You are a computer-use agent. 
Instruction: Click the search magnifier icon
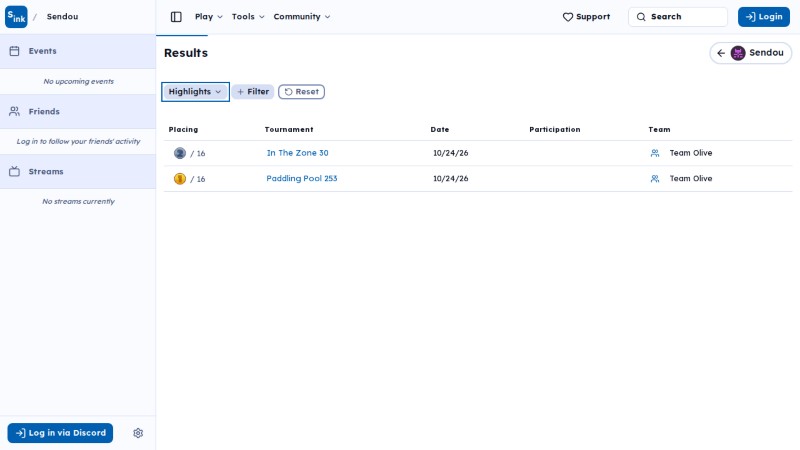(x=641, y=17)
